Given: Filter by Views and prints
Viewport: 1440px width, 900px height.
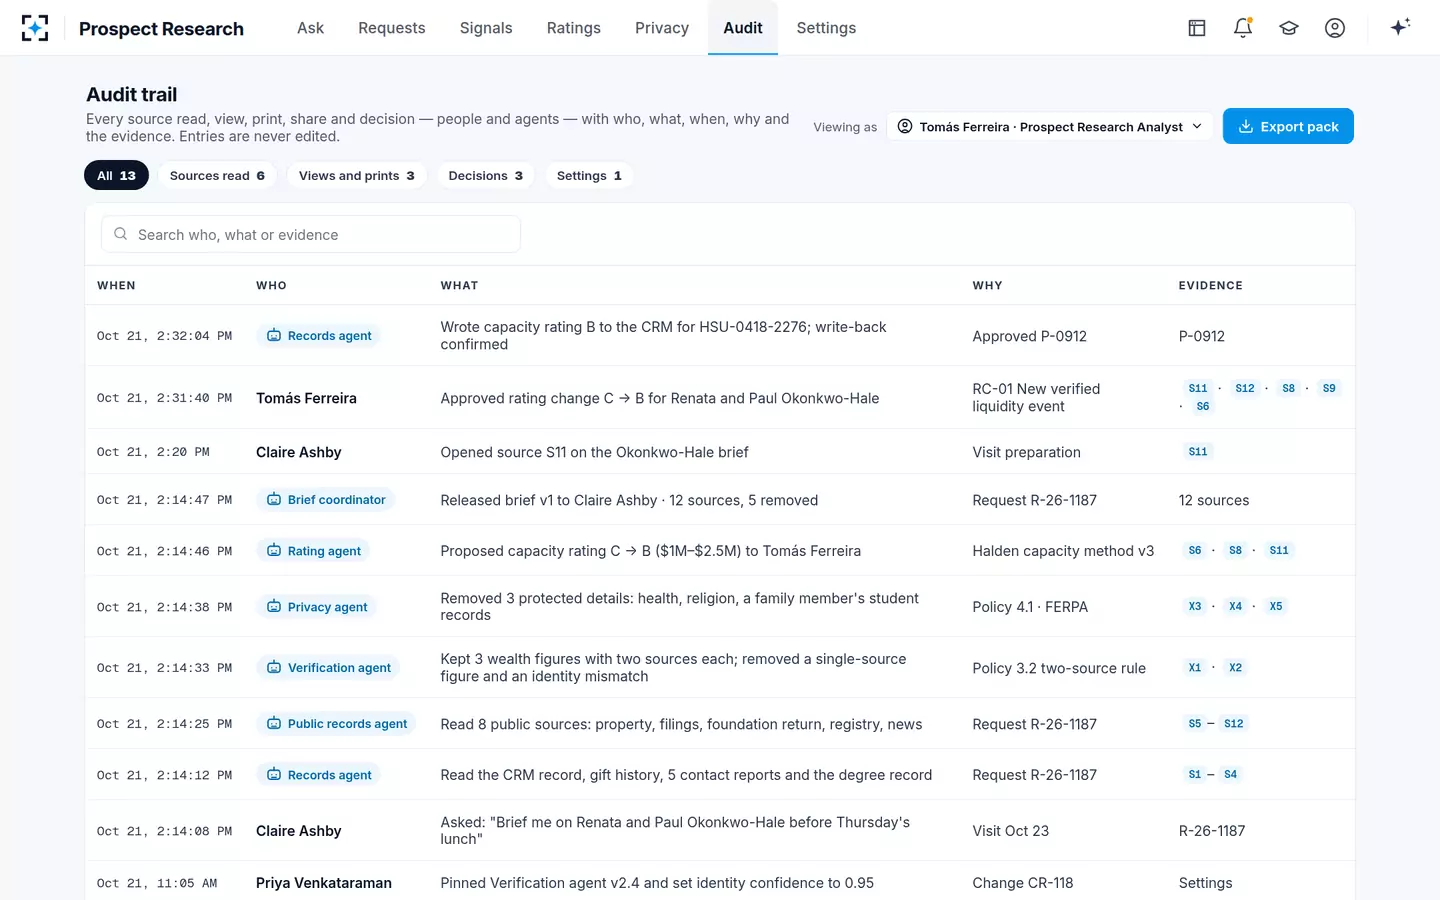Looking at the screenshot, I should pos(356,176).
